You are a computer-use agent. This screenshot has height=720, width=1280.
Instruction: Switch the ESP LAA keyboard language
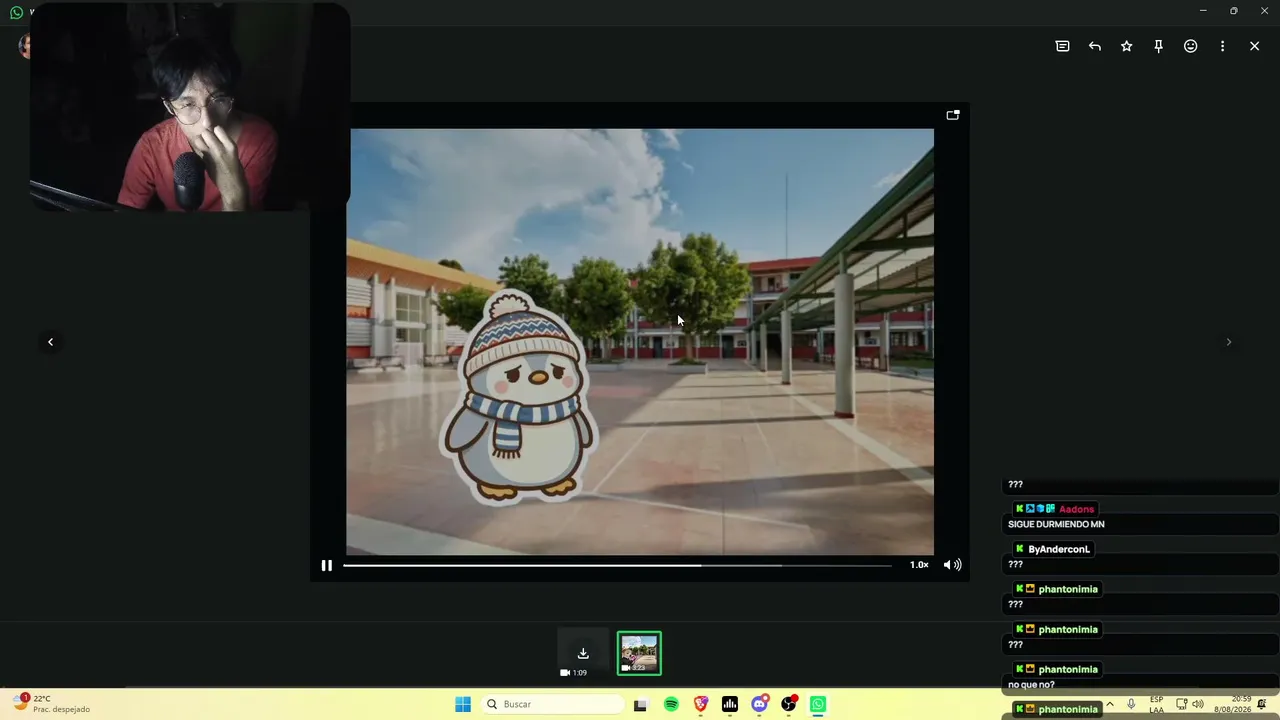point(1157,704)
